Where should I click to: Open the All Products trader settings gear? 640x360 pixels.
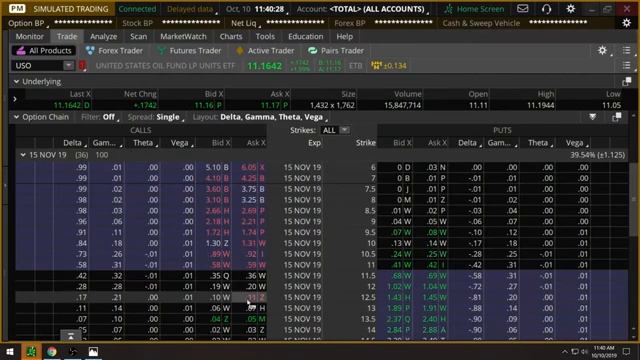(x=602, y=50)
